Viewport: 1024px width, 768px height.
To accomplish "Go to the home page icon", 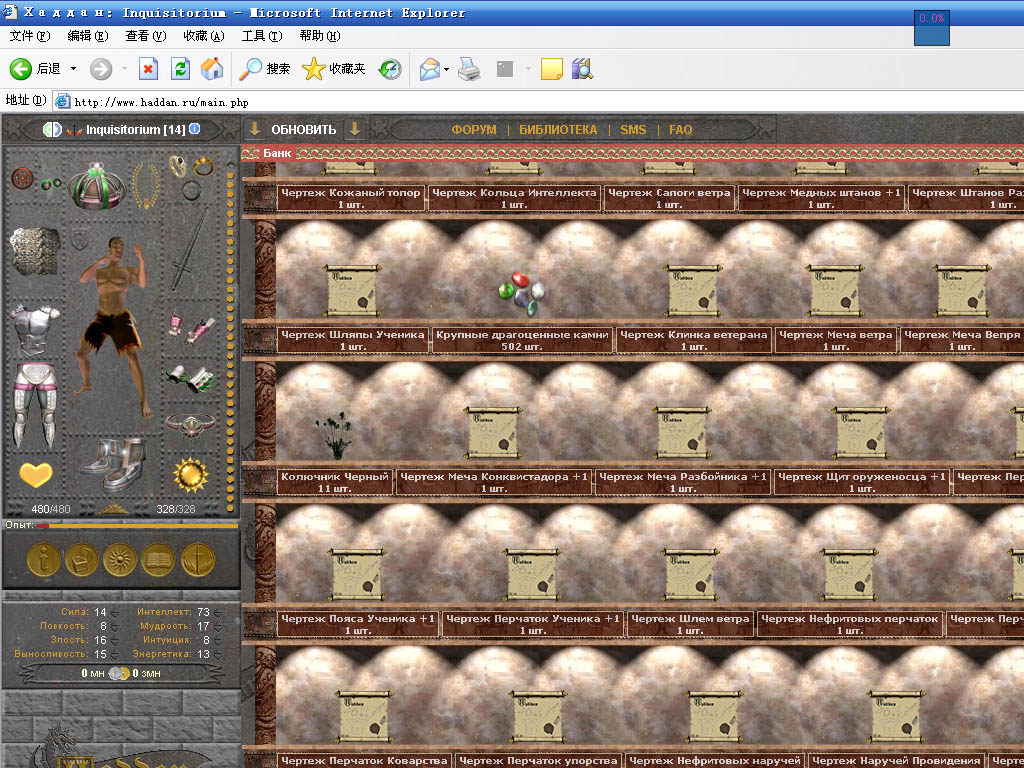I will [x=212, y=69].
